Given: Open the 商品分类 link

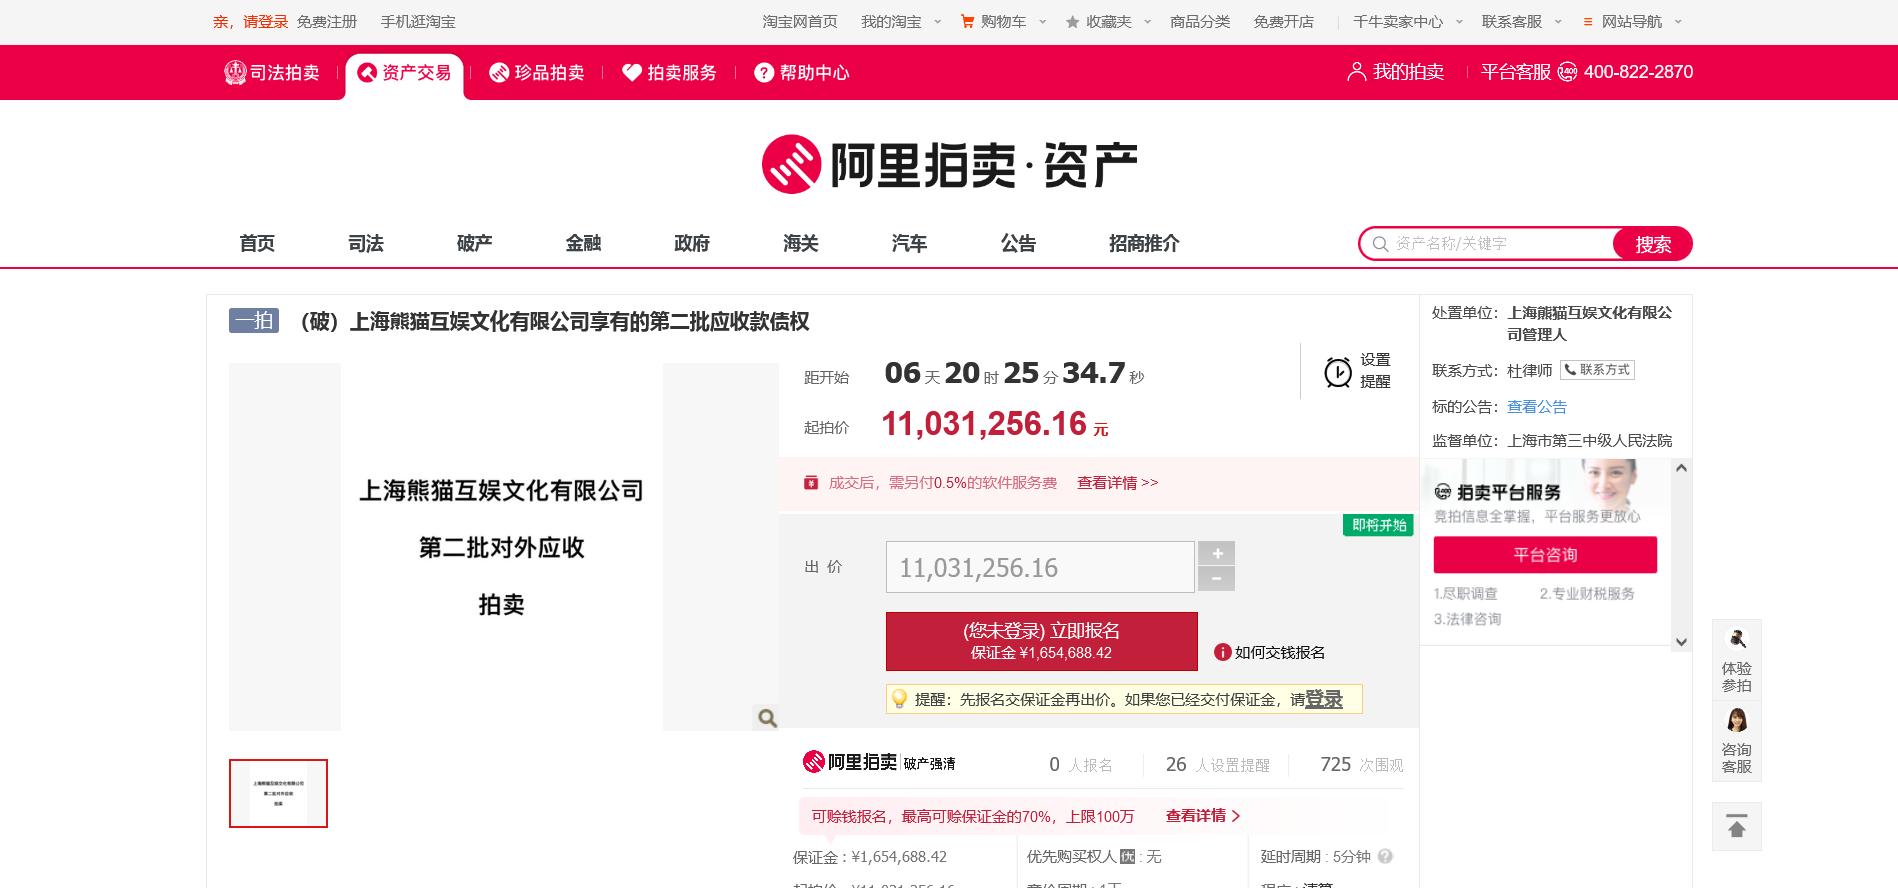Looking at the screenshot, I should point(1200,21).
